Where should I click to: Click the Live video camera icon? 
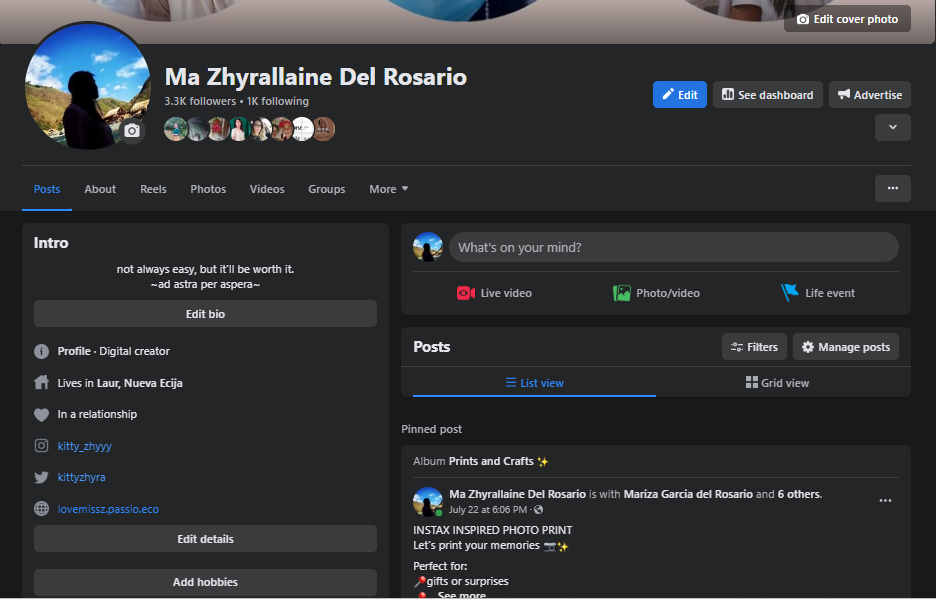click(x=466, y=293)
